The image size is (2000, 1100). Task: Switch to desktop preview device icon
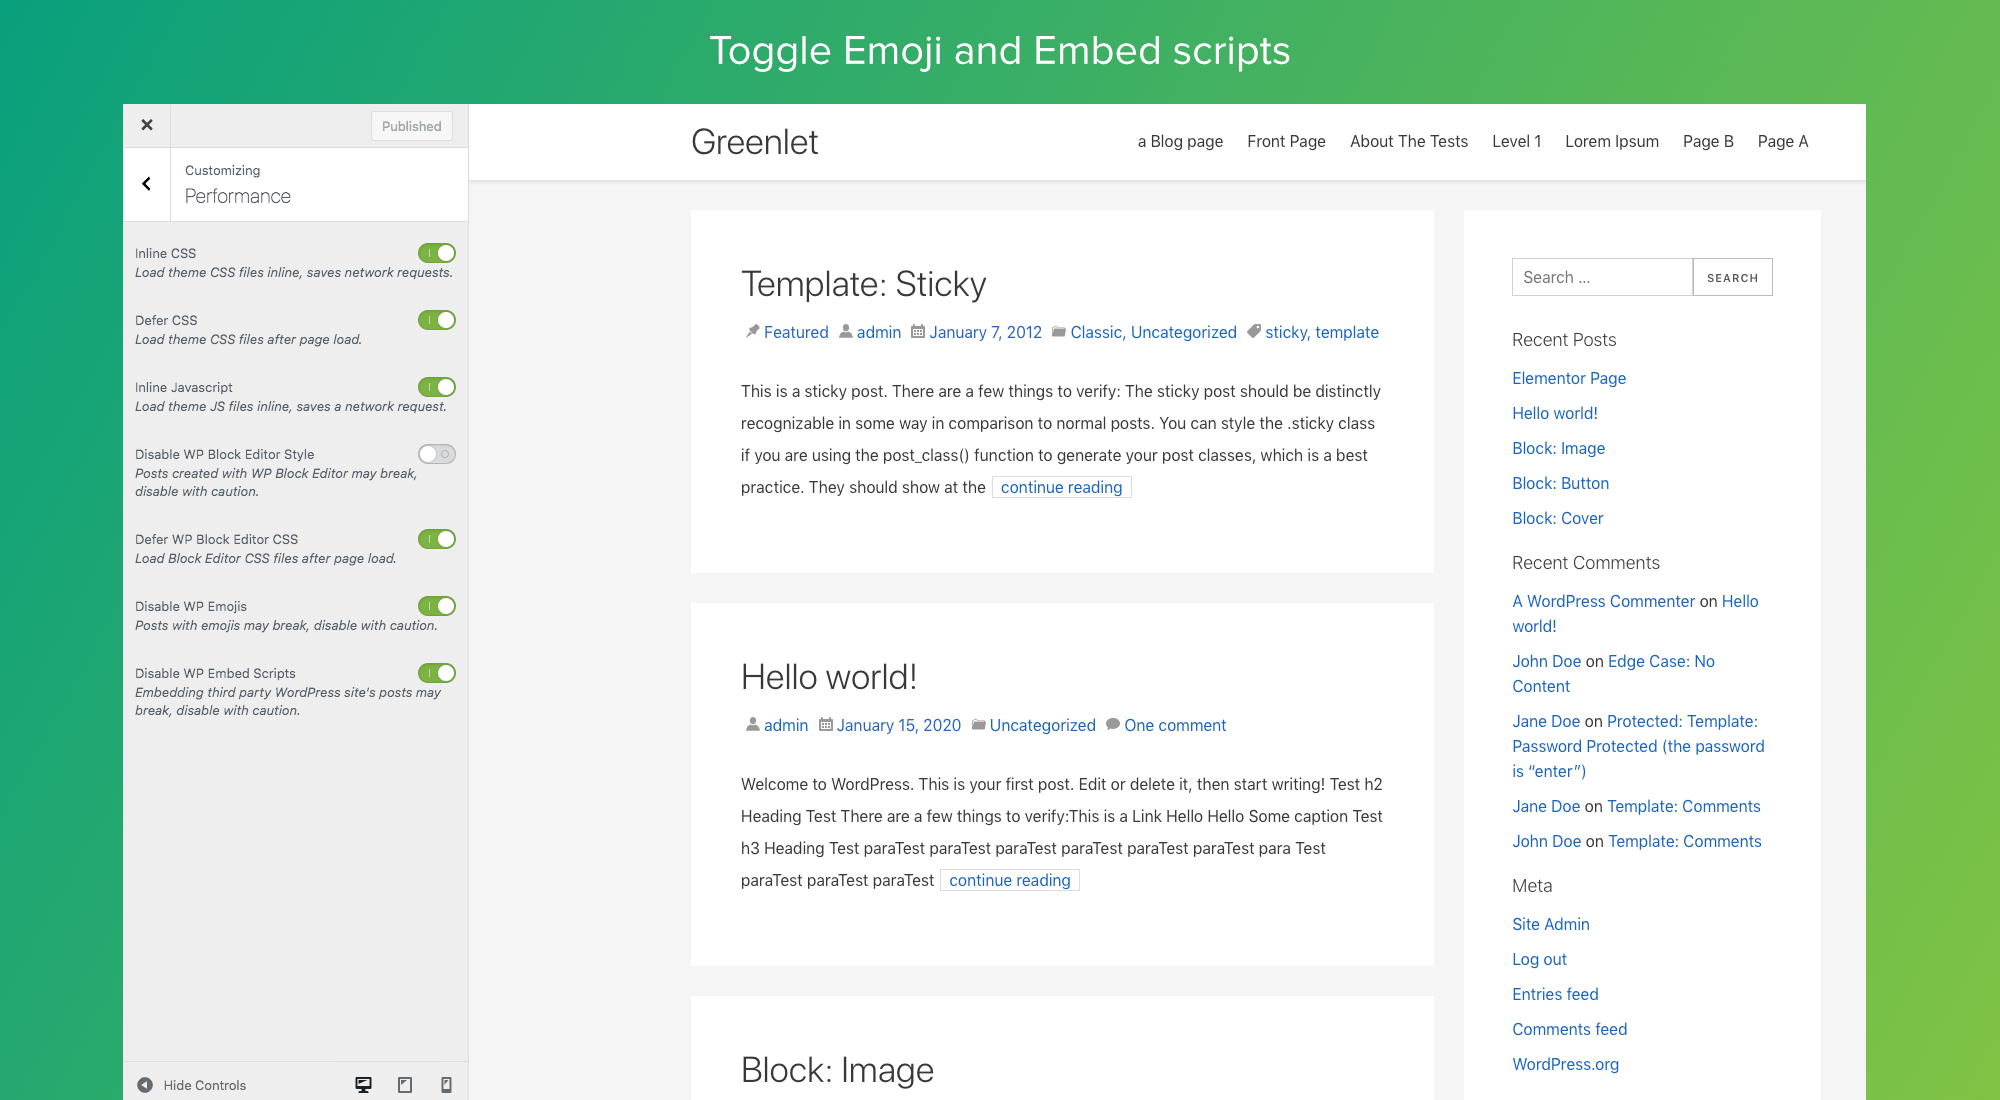coord(364,1085)
